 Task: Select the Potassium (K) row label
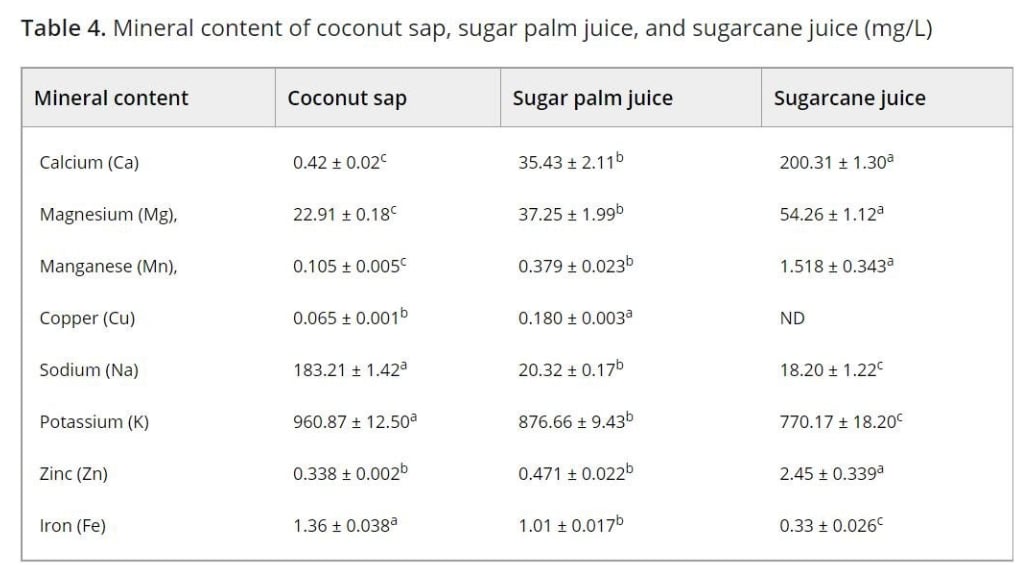(x=94, y=422)
